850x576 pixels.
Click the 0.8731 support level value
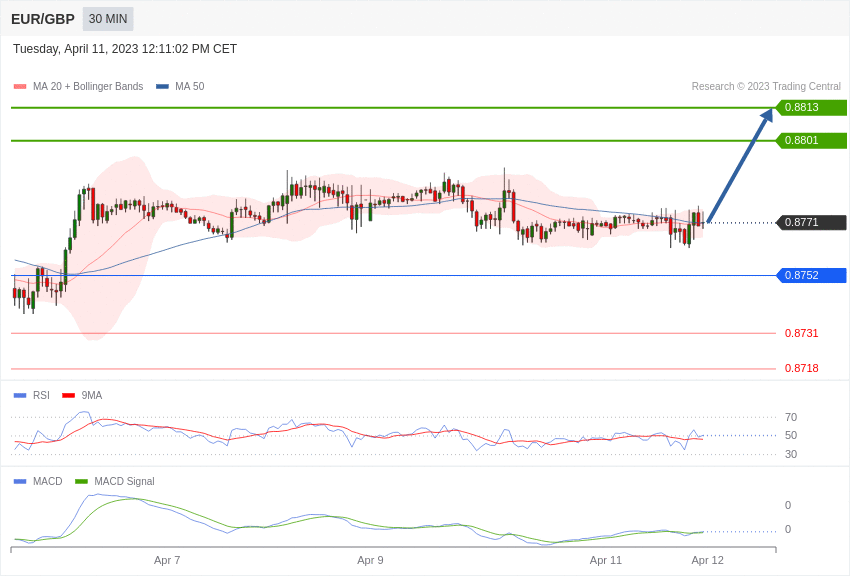[801, 333]
